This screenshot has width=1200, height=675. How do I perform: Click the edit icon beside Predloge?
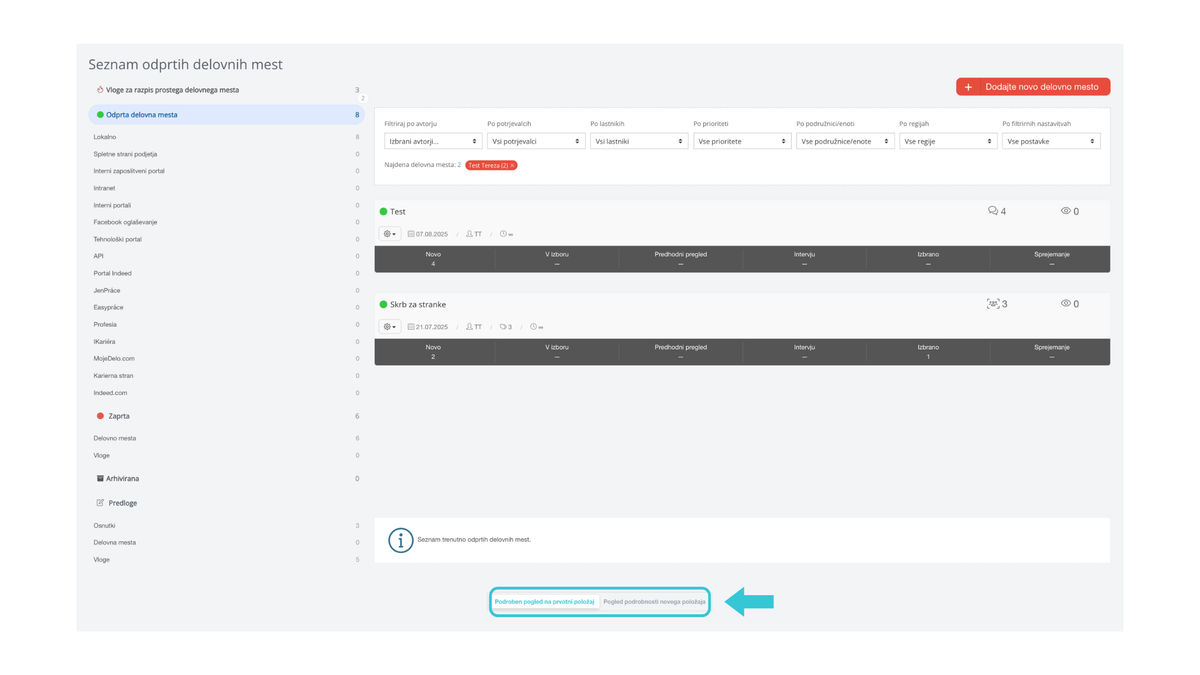100,503
